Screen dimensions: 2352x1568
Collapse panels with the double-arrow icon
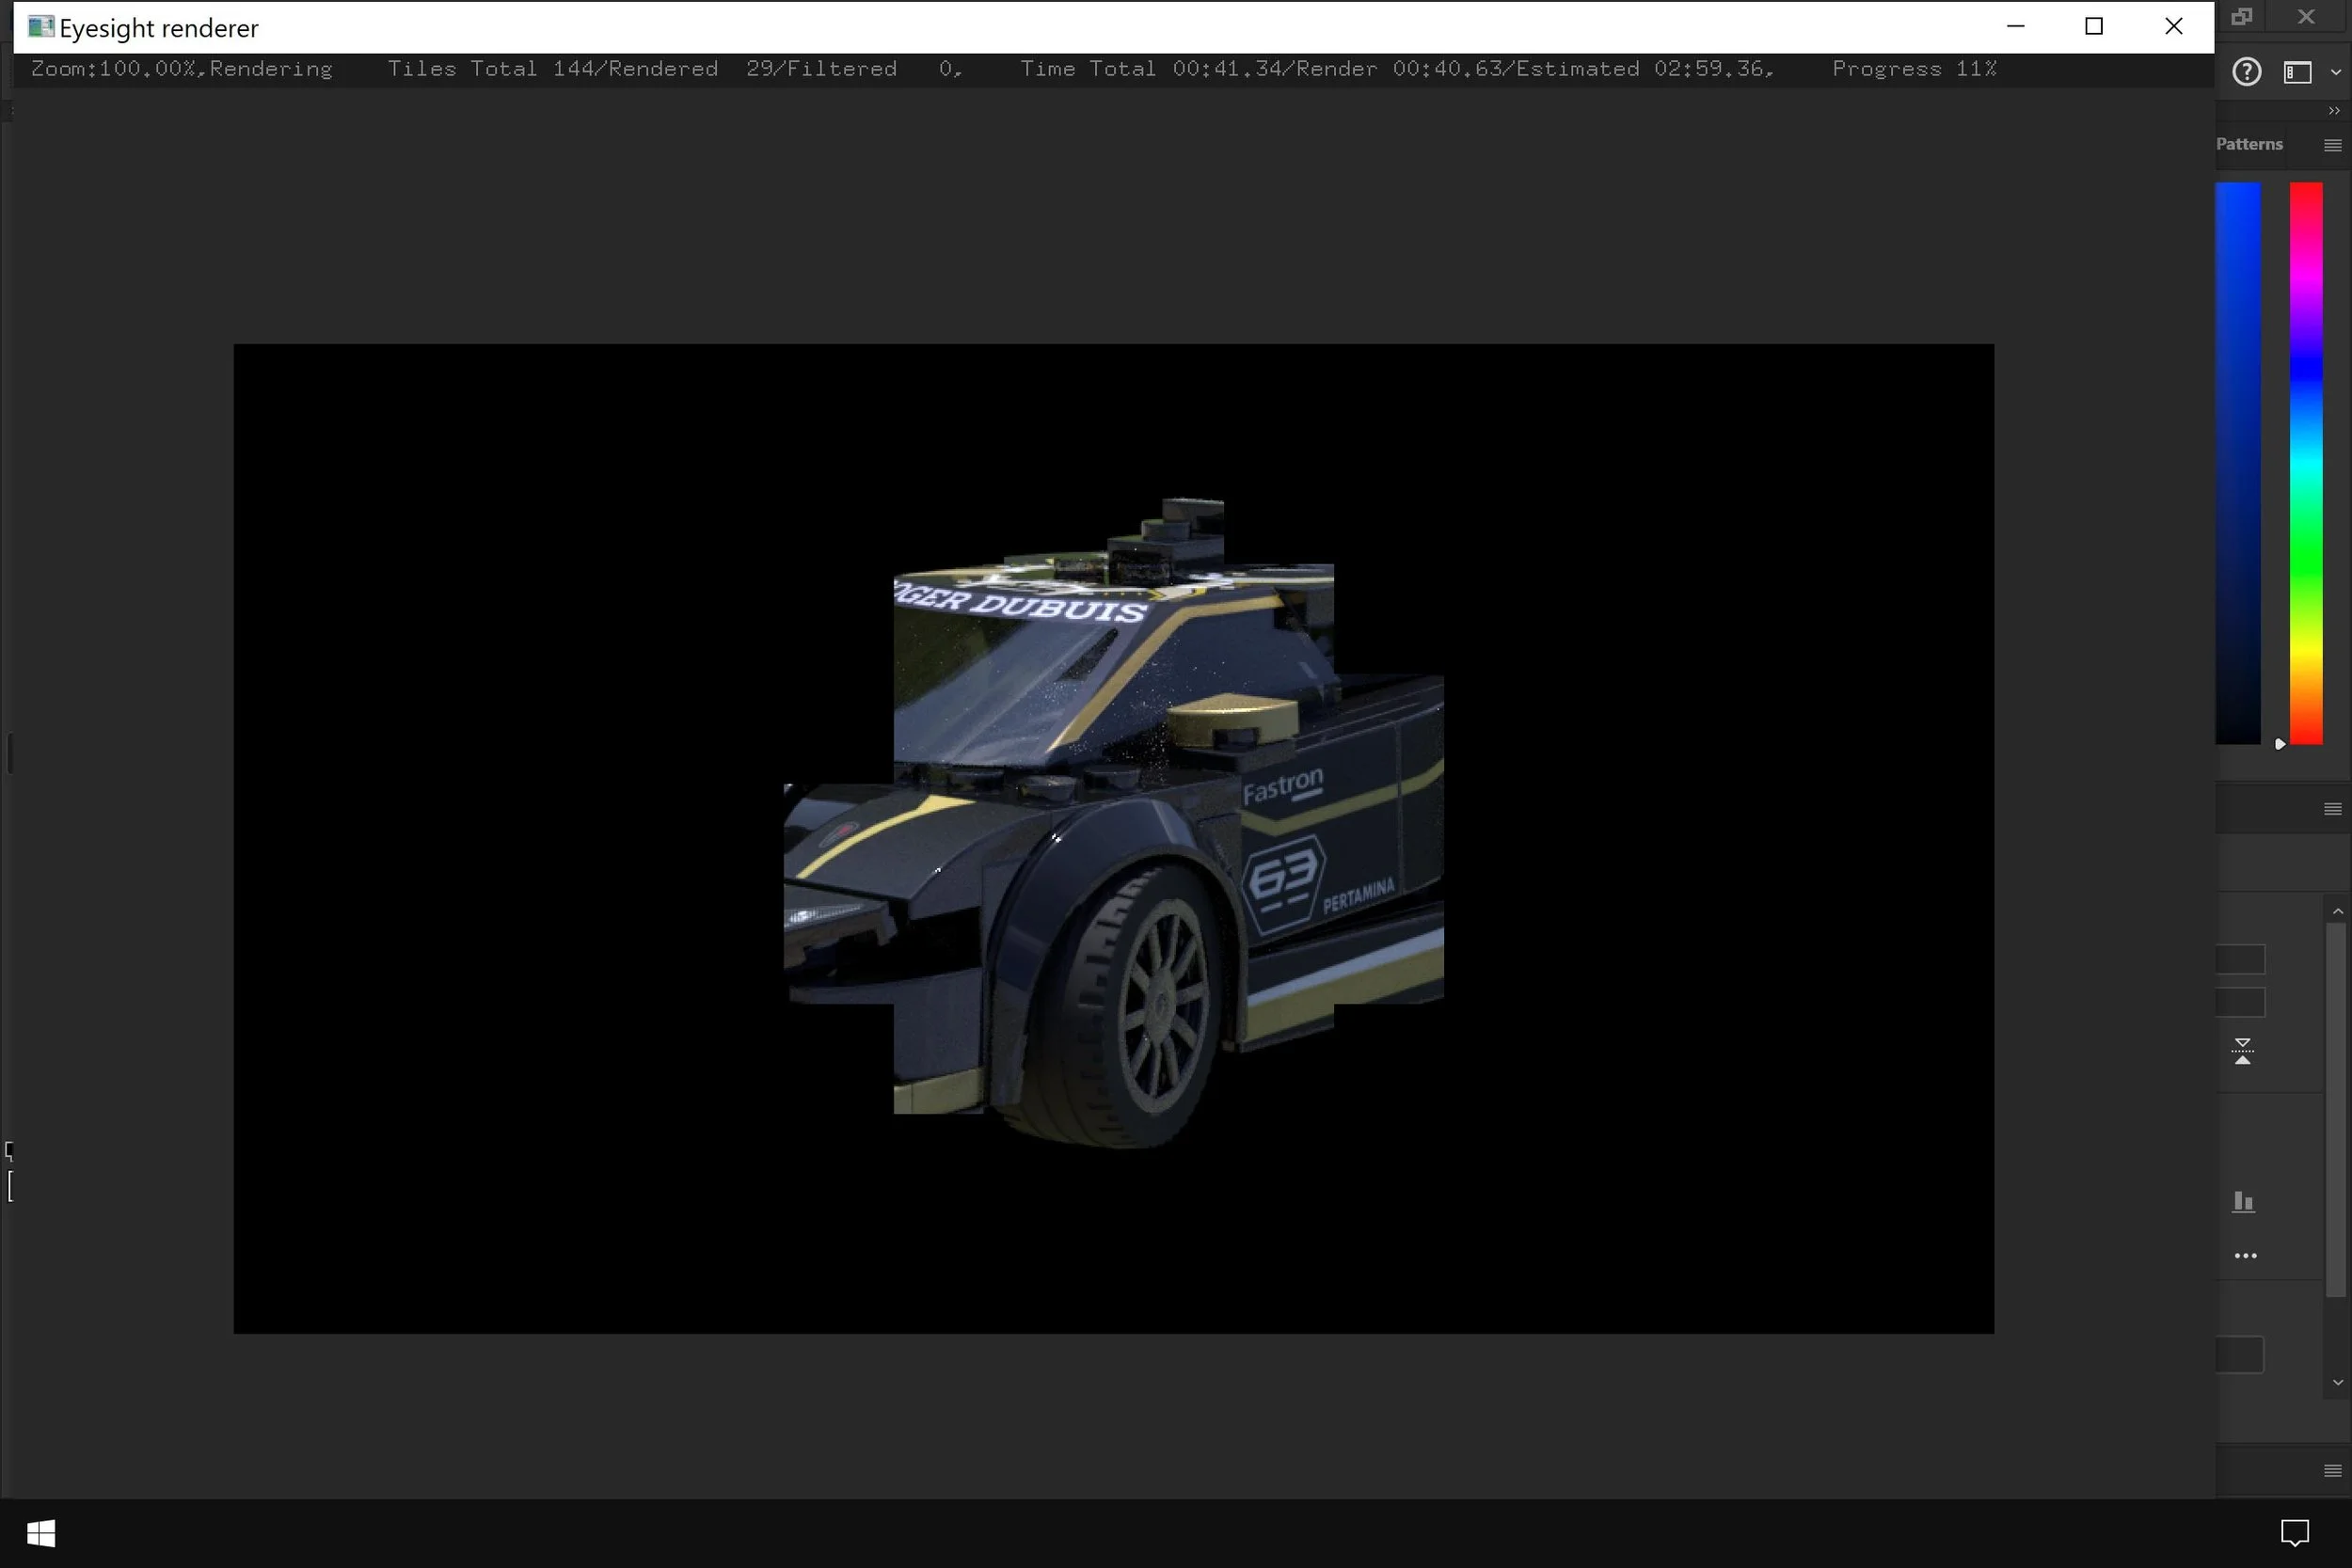(2334, 111)
